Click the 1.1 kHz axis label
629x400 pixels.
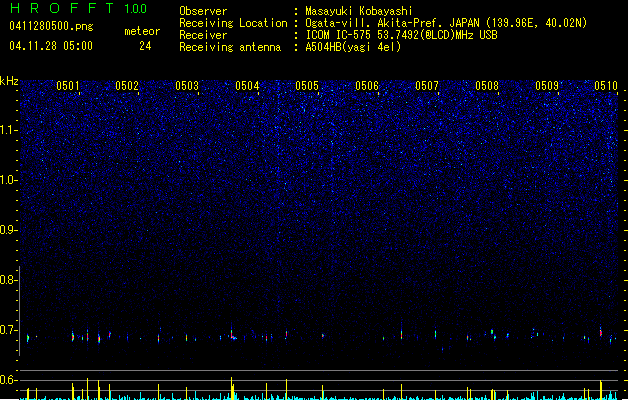pyautogui.click(x=9, y=130)
